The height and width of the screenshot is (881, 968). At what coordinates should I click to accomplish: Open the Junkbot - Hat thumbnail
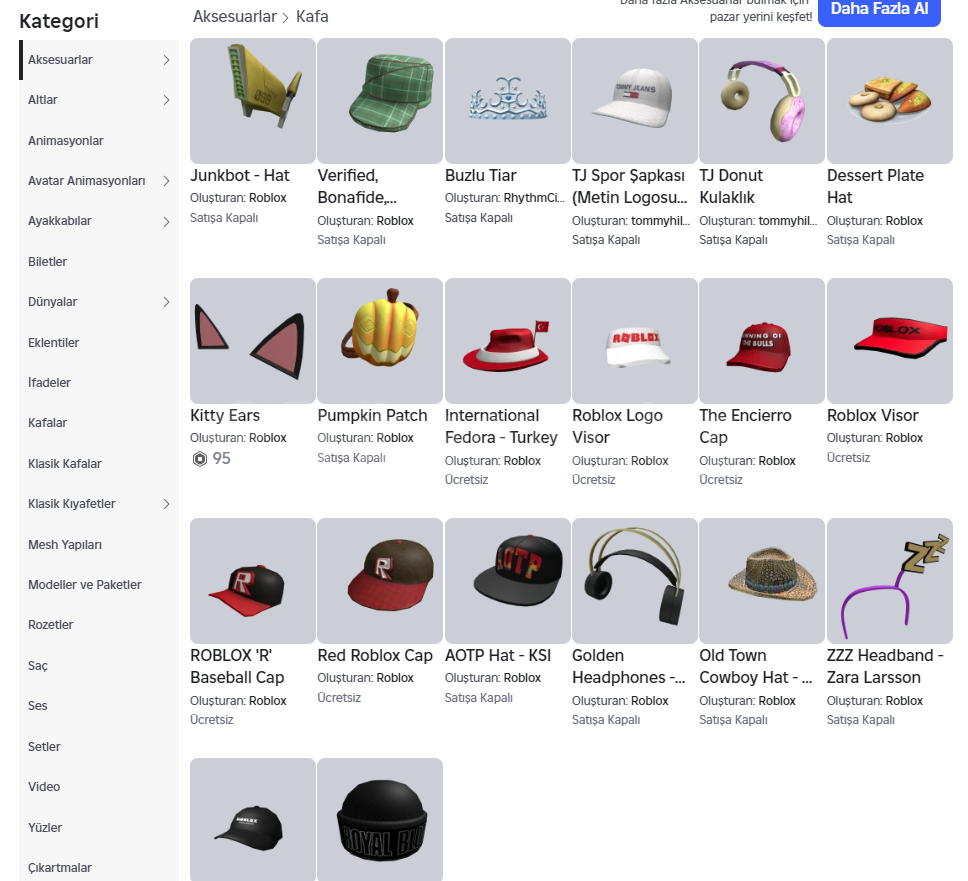[252, 101]
